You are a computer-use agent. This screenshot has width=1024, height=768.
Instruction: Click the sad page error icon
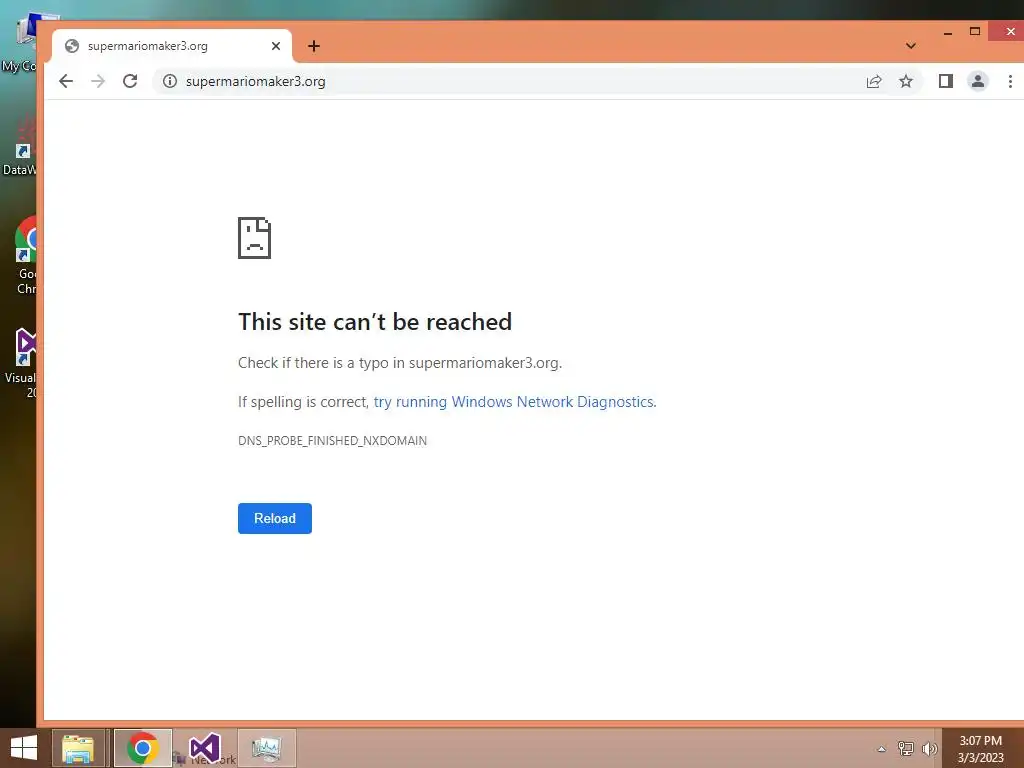click(255, 238)
